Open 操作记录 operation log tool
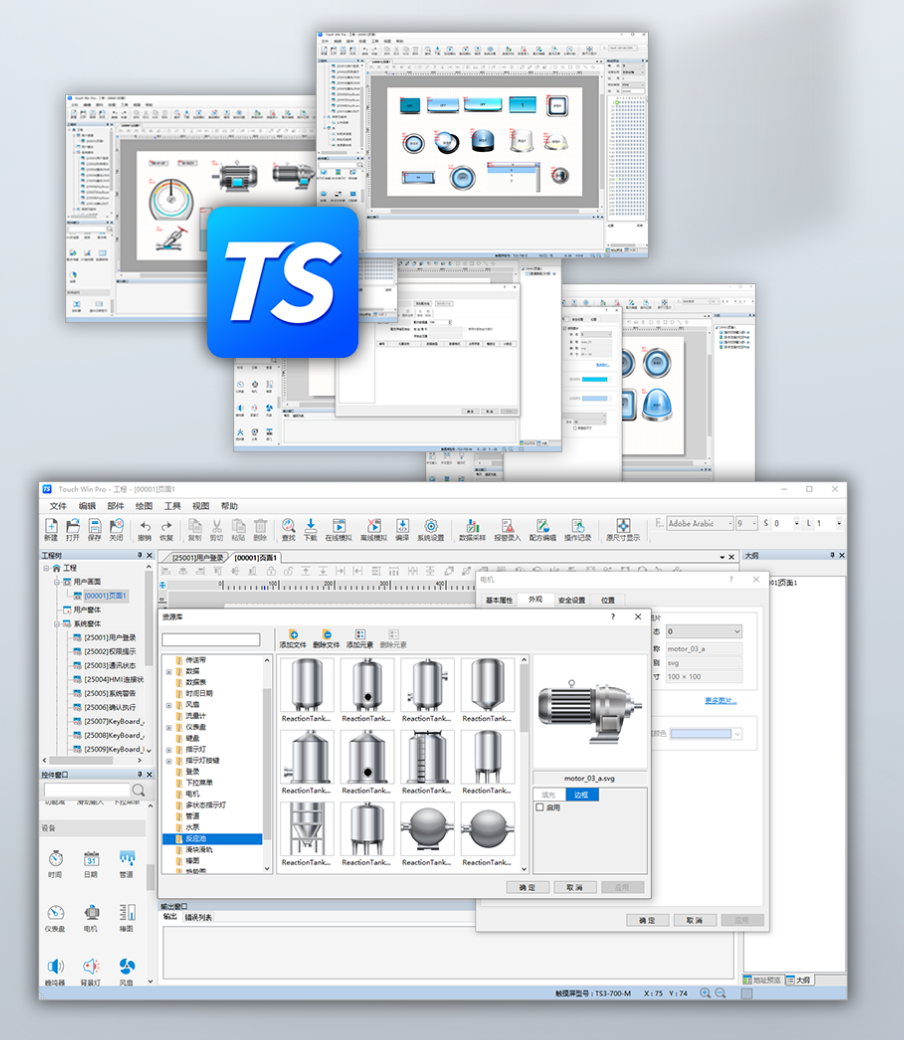This screenshot has height=1040, width=904. point(578,529)
